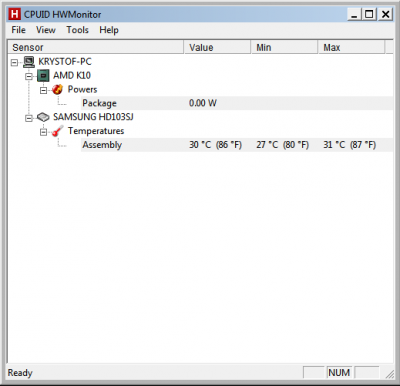Select the Assembly row label
The image size is (400, 386).
pyautogui.click(x=102, y=145)
